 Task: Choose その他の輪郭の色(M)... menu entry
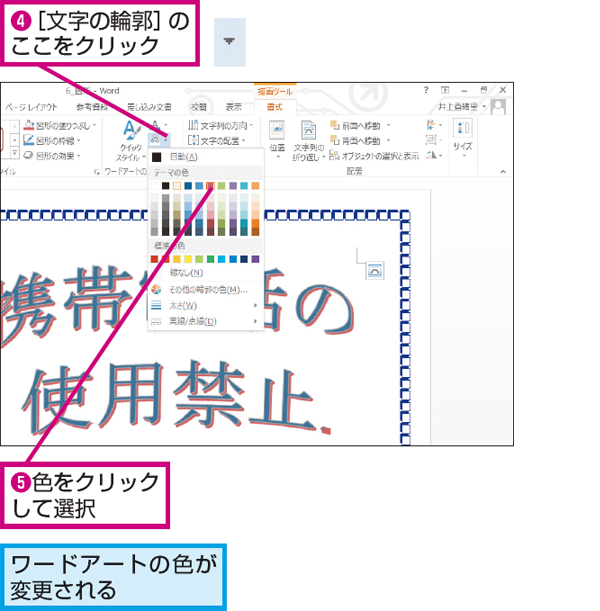tap(206, 290)
